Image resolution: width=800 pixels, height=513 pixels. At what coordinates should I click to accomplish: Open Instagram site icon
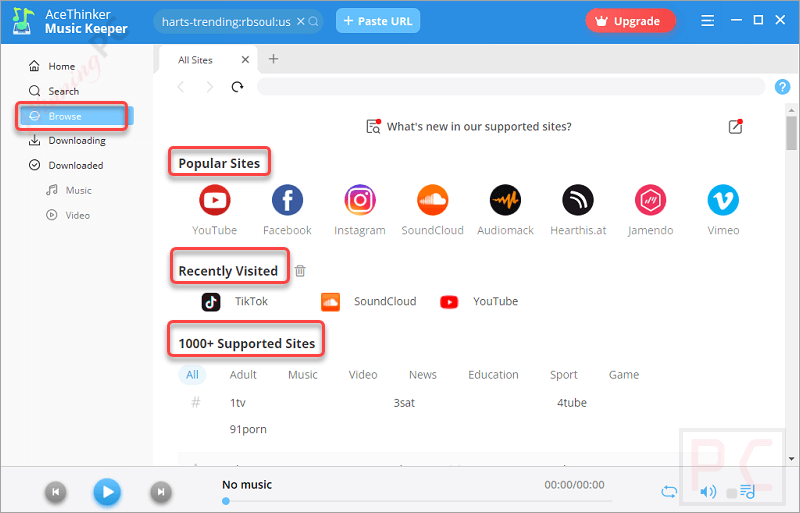point(360,200)
